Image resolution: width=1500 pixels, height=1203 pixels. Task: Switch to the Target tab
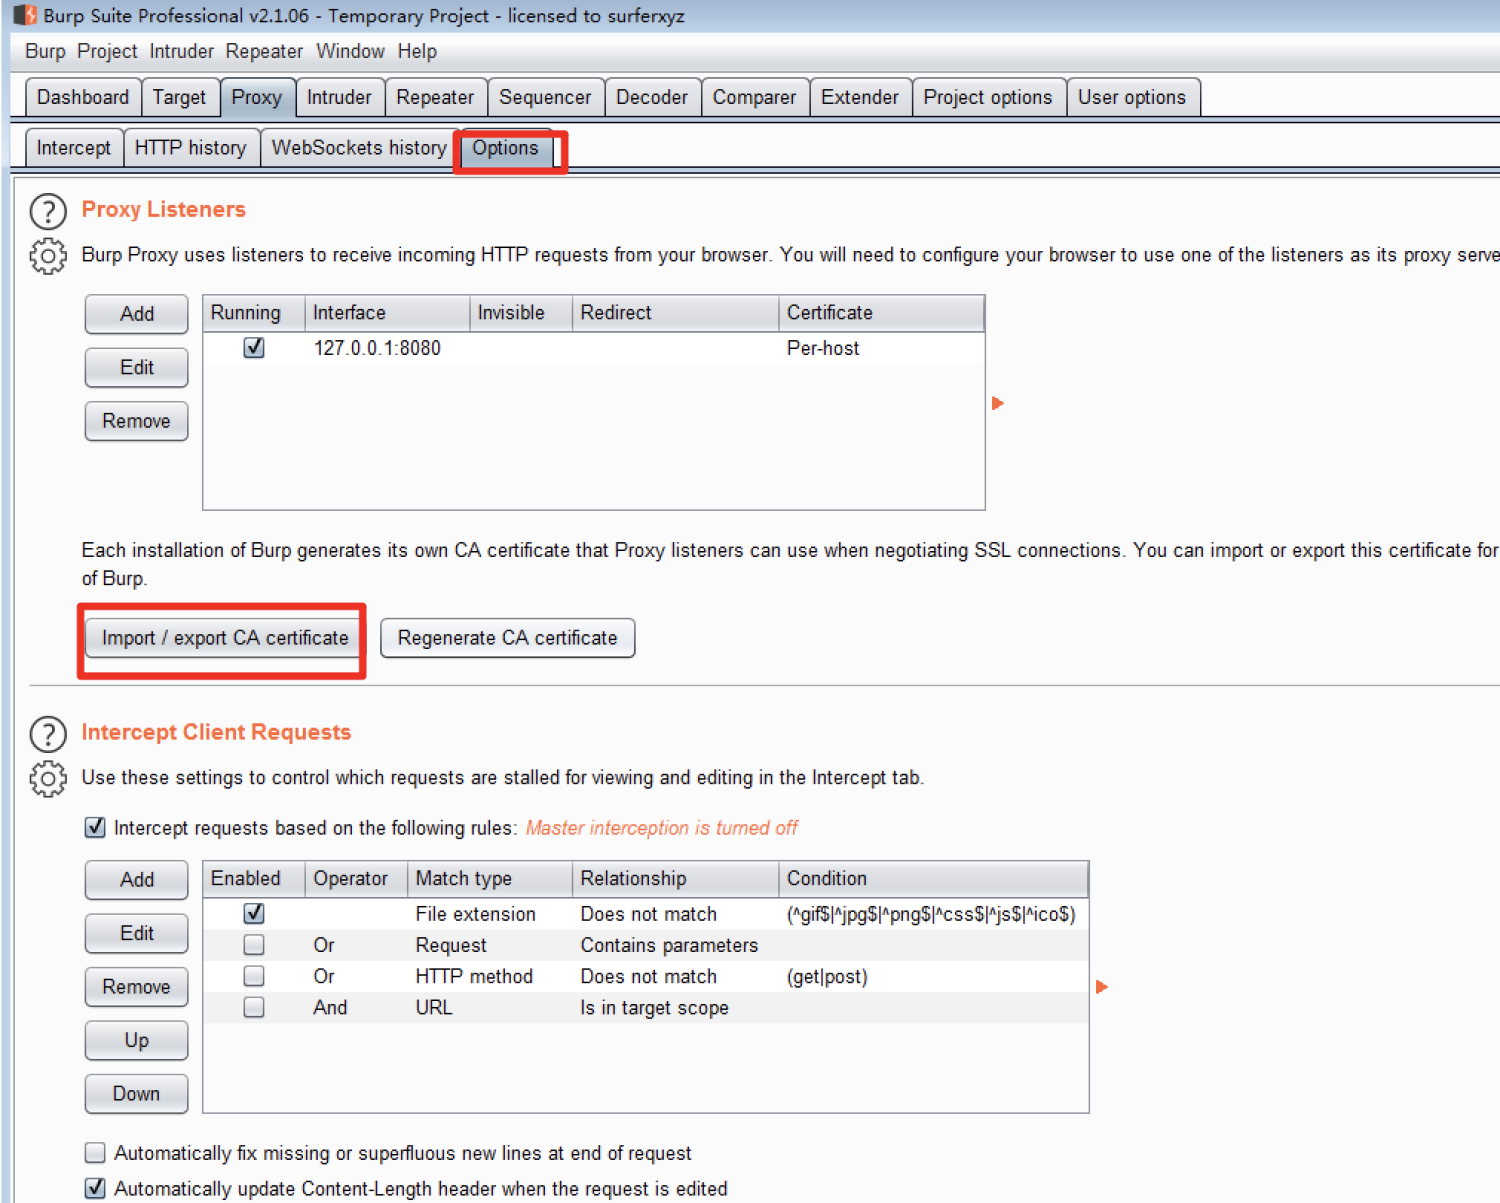(x=179, y=97)
